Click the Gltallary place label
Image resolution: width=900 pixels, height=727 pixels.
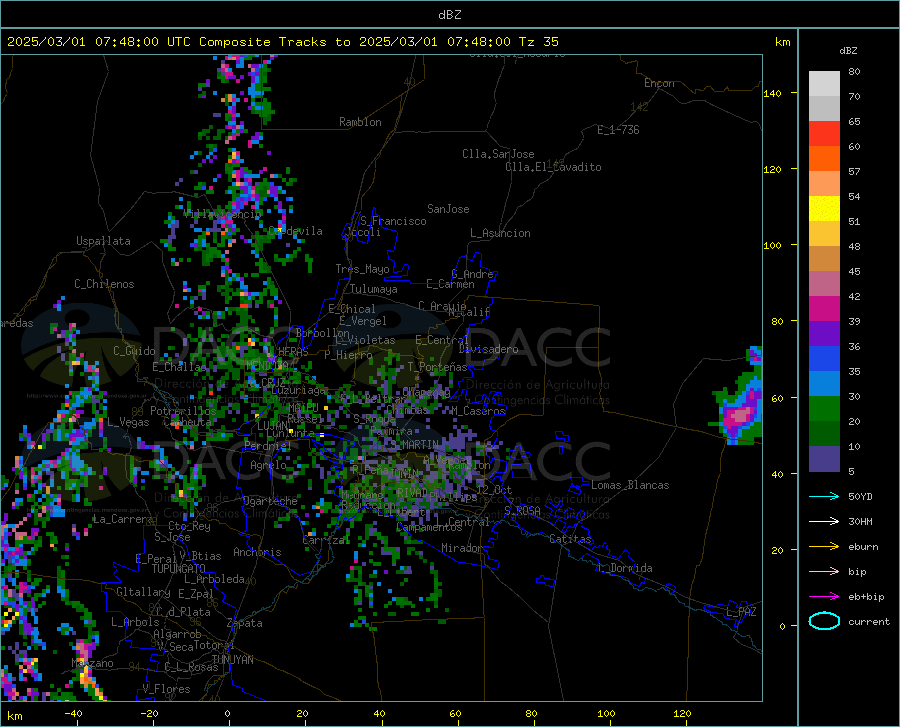click(143, 592)
